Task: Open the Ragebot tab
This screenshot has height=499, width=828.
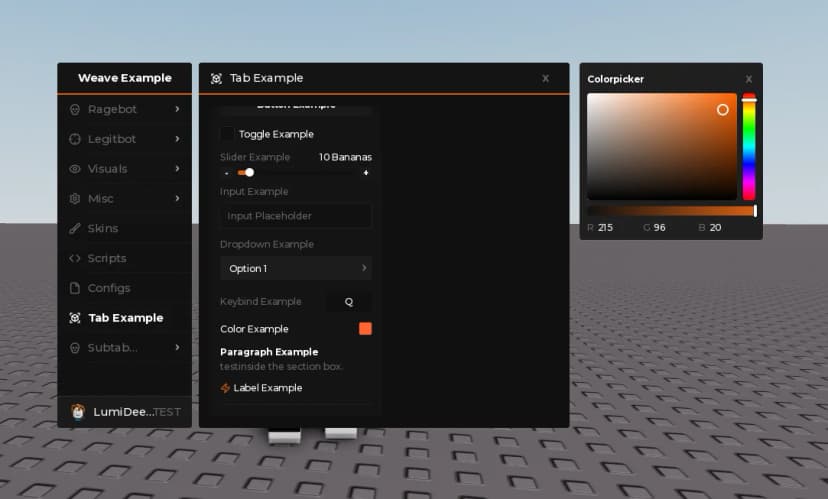Action: (125, 109)
